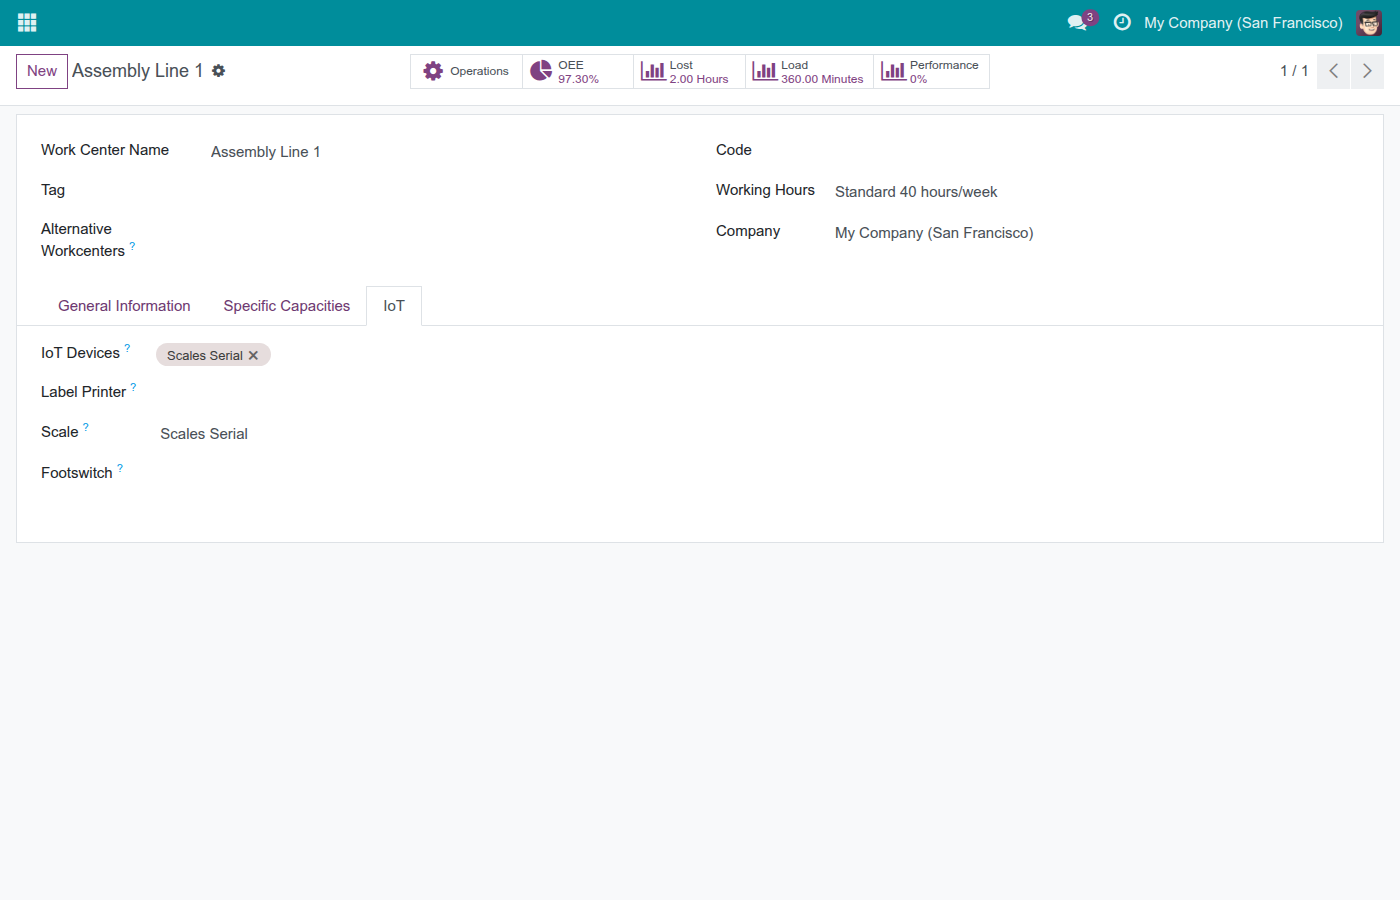Open the user avatar menu
Image resolution: width=1400 pixels, height=900 pixels.
coord(1369,22)
